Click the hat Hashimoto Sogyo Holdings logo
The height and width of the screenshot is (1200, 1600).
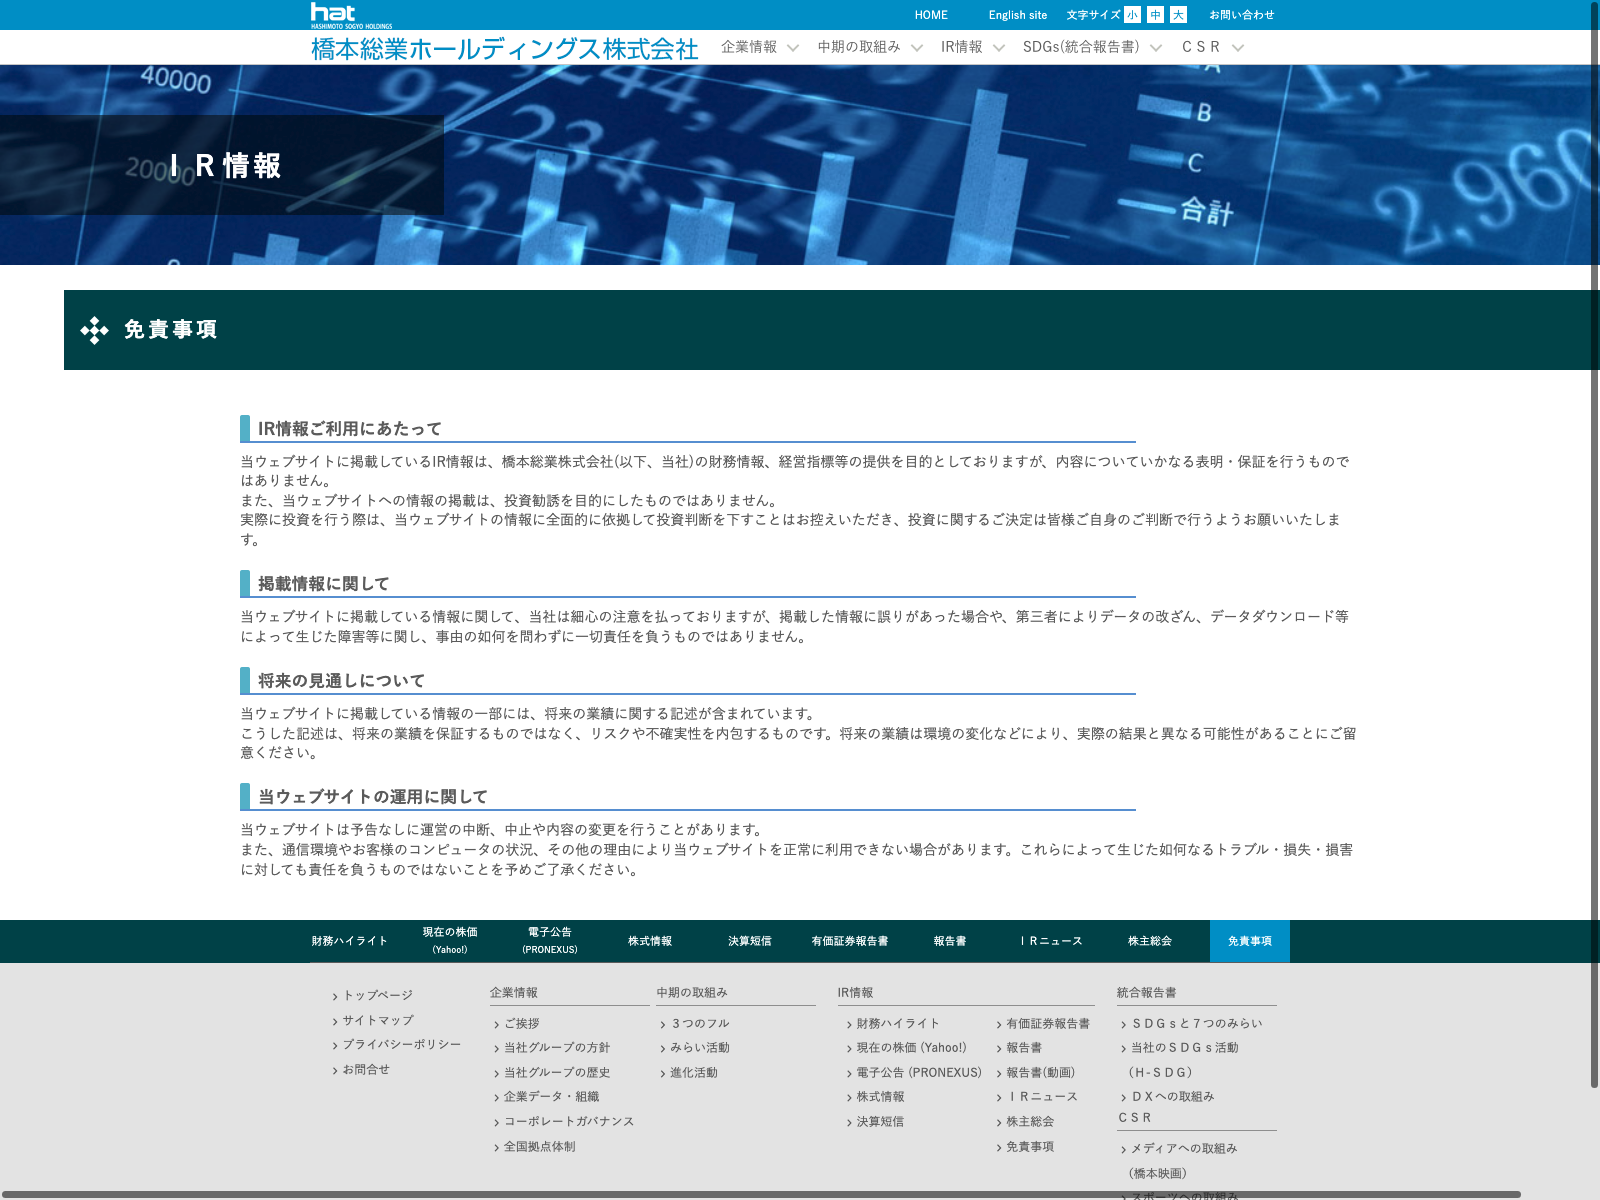pyautogui.click(x=350, y=15)
